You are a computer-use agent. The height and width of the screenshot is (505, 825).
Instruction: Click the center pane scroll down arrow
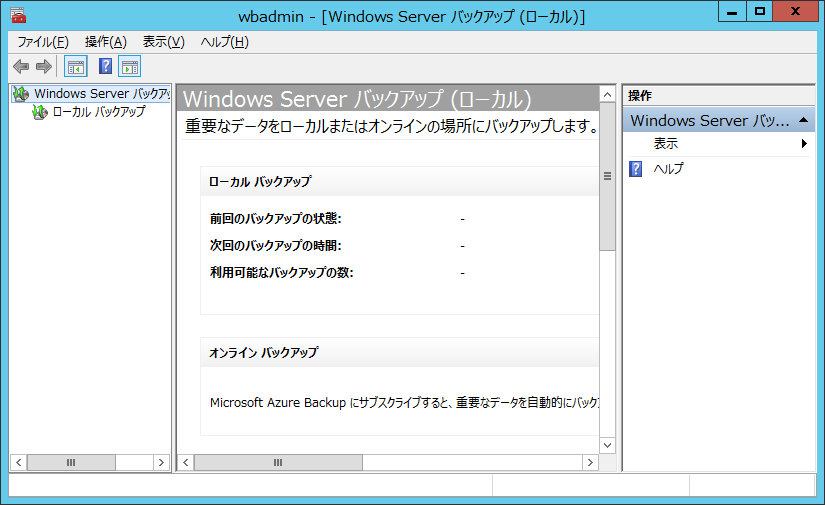(607, 444)
